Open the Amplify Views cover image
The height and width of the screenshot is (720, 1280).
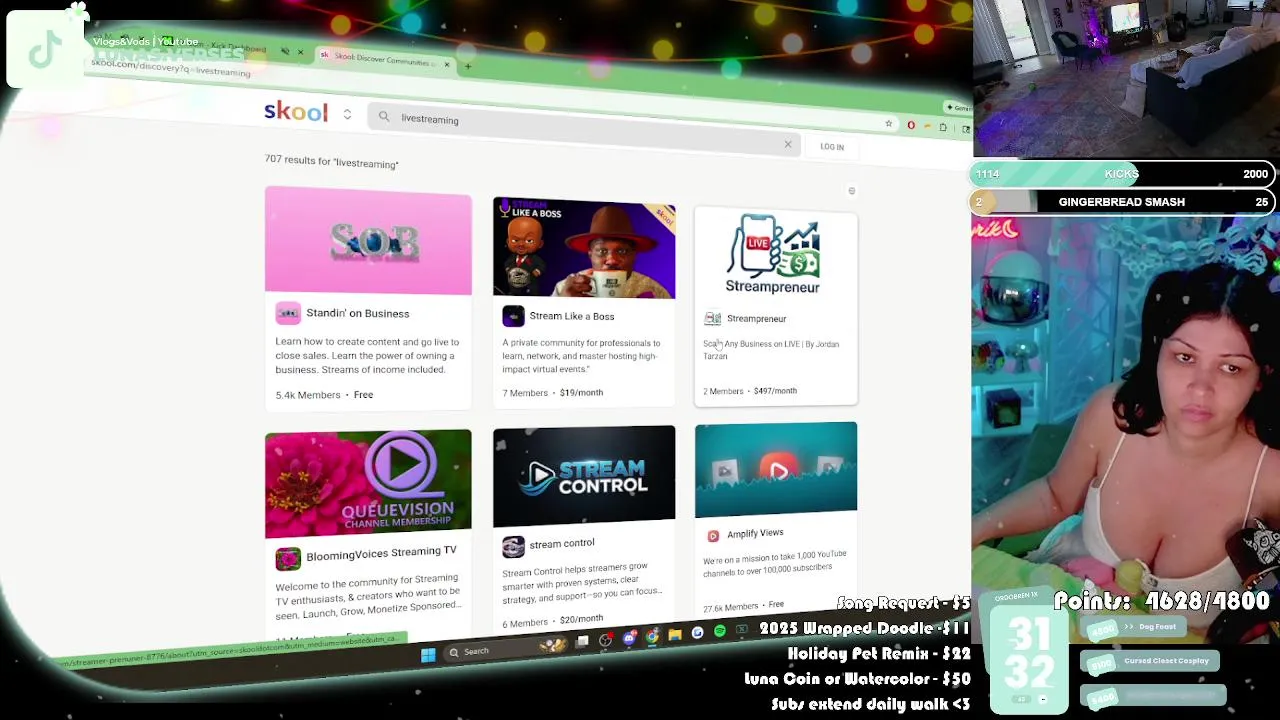pos(776,468)
